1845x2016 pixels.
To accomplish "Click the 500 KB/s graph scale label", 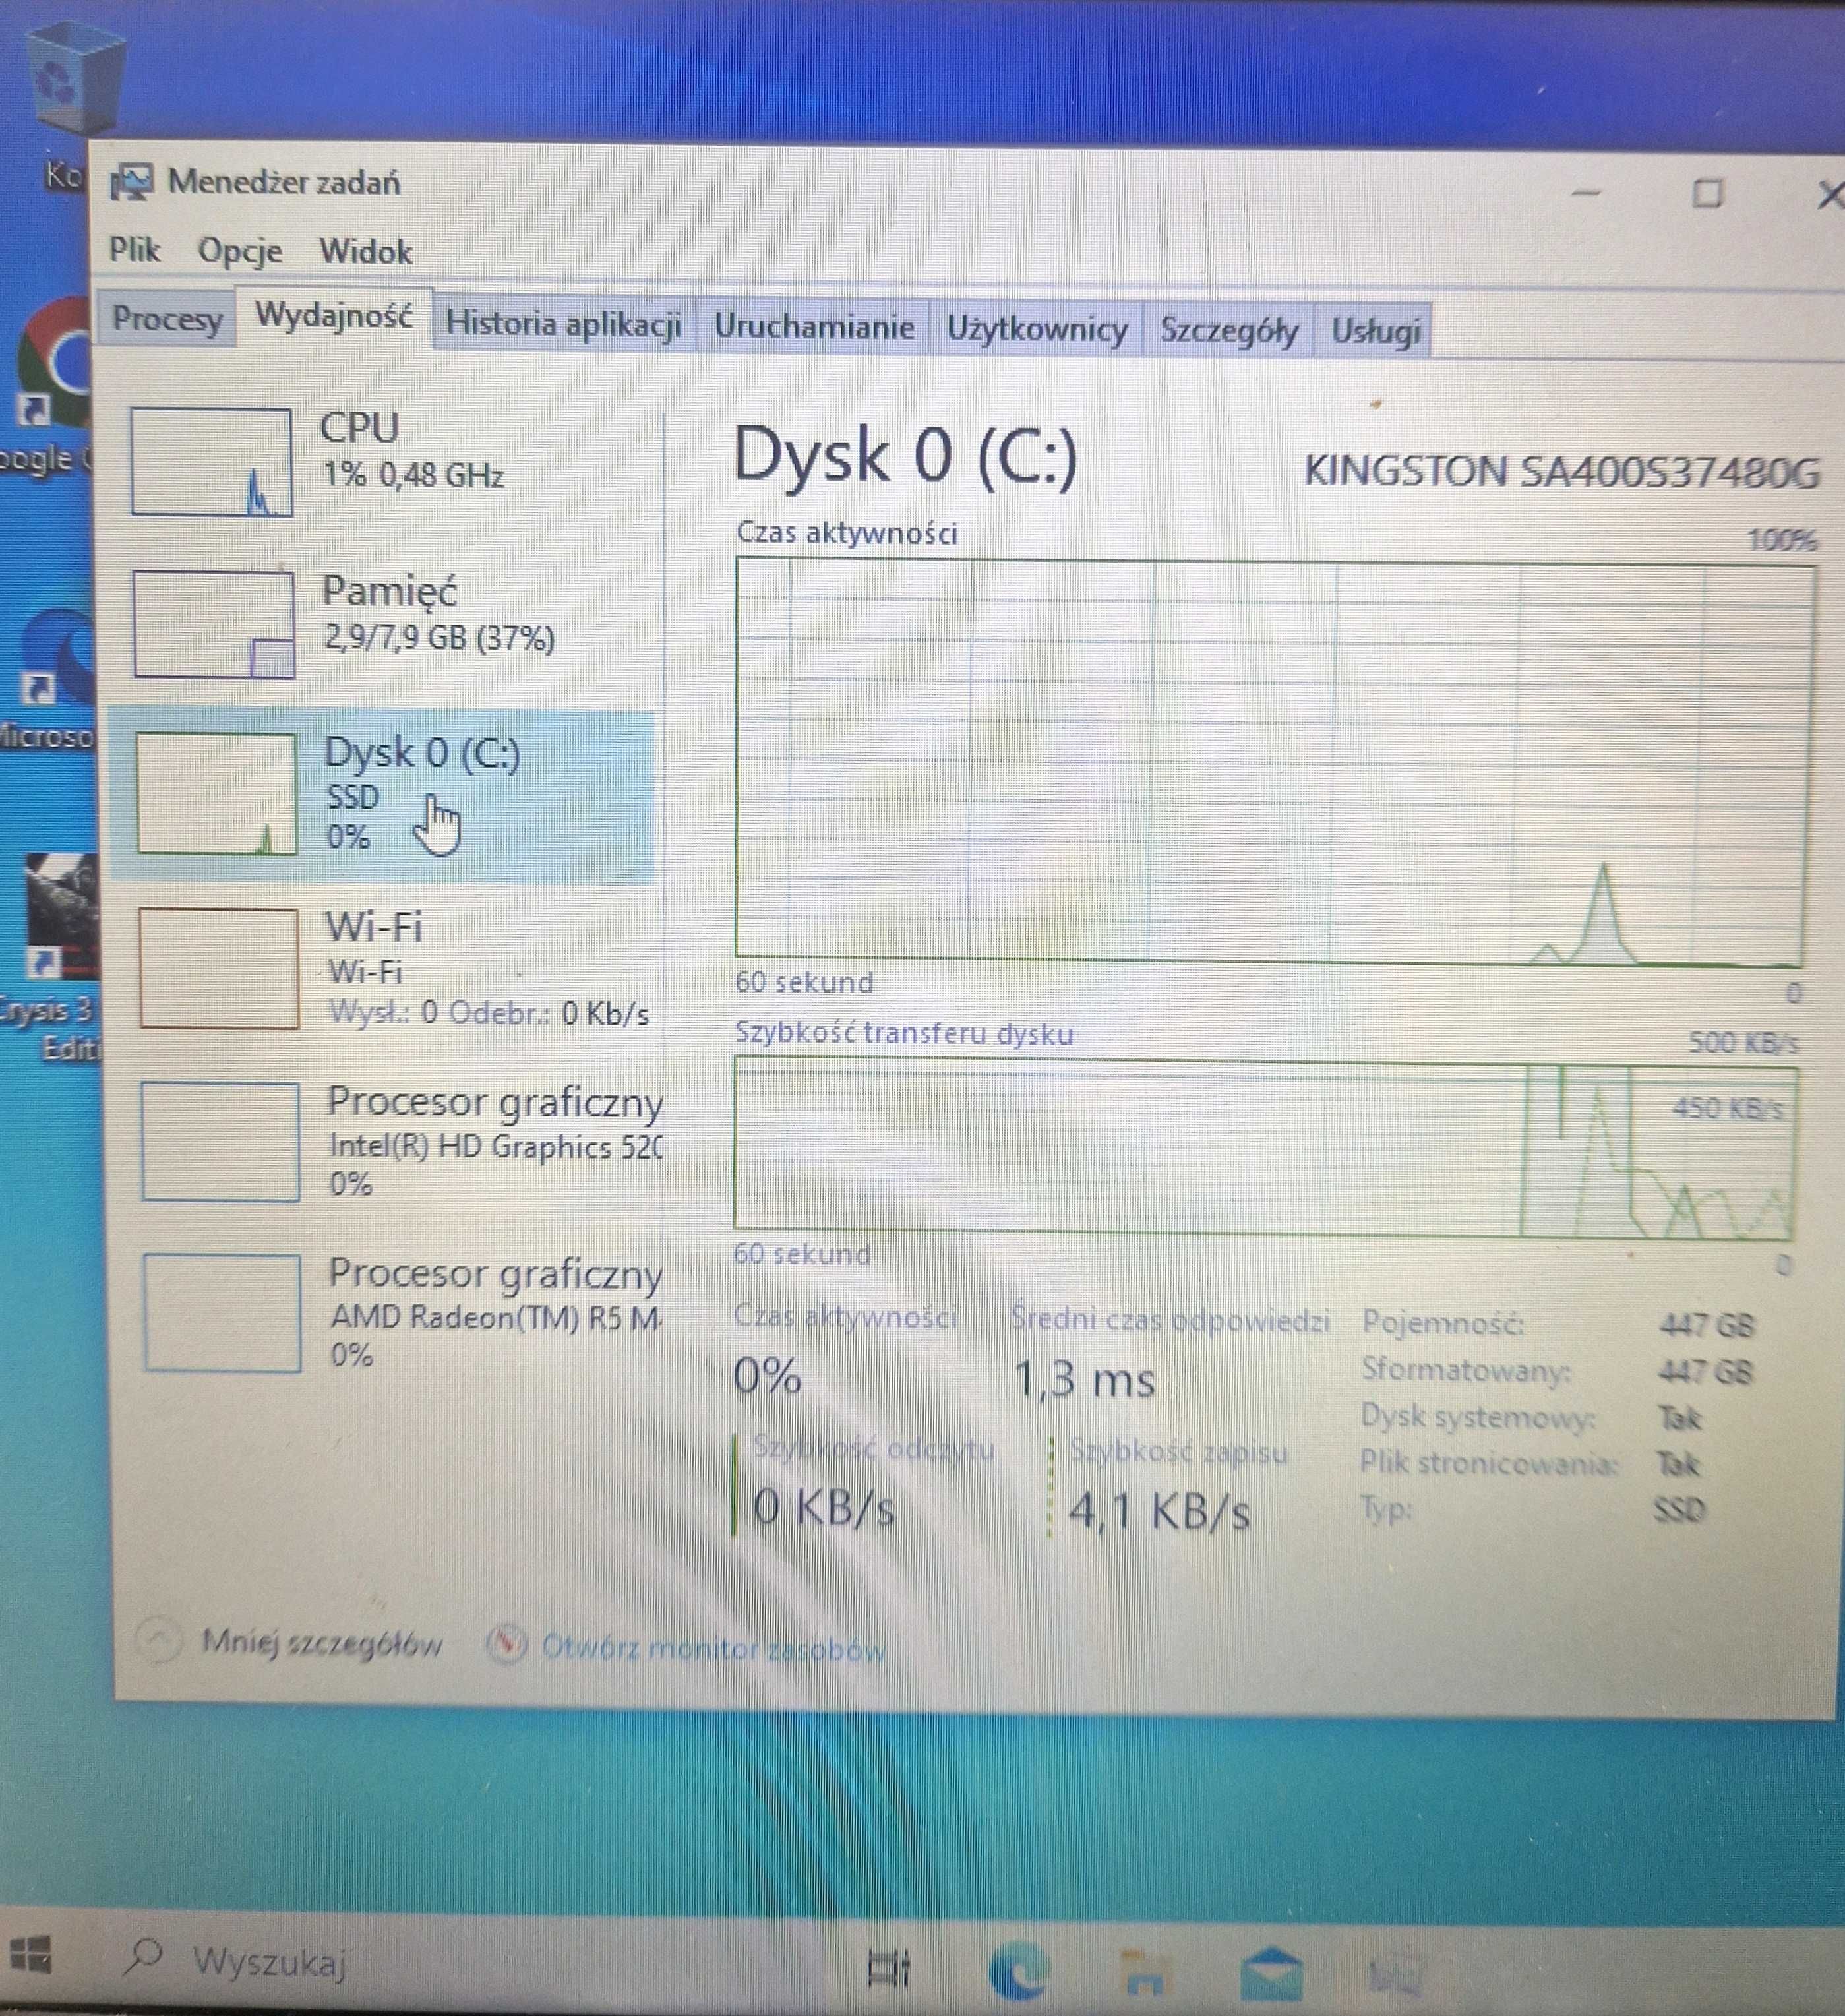I will [x=1744, y=1043].
